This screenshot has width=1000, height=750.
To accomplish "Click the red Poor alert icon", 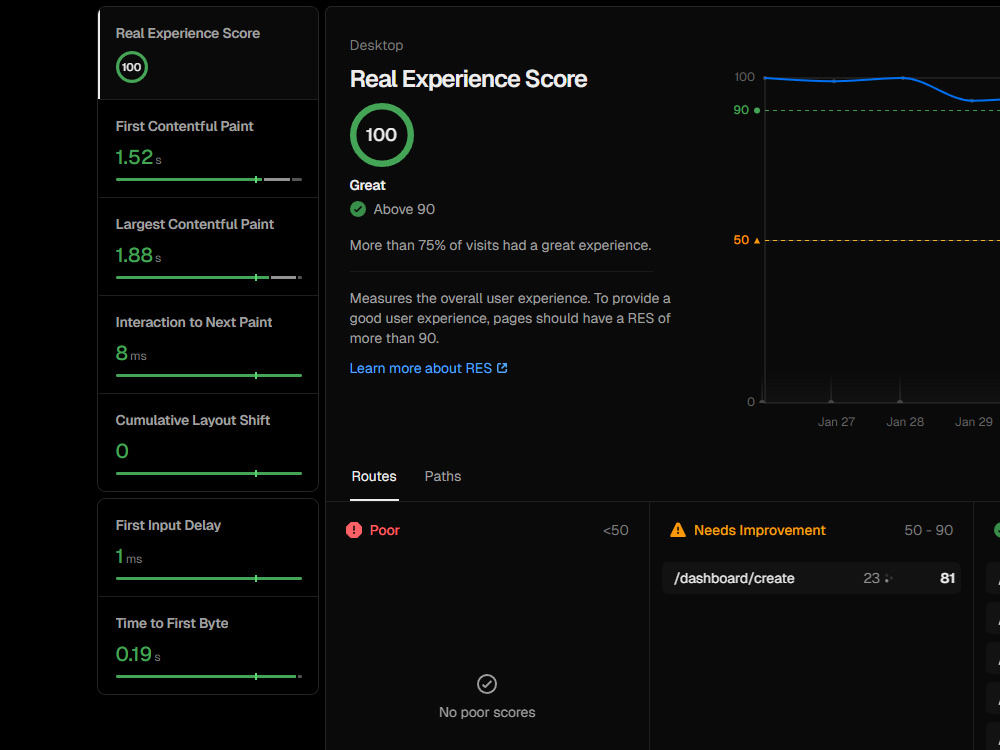I will pyautogui.click(x=354, y=530).
